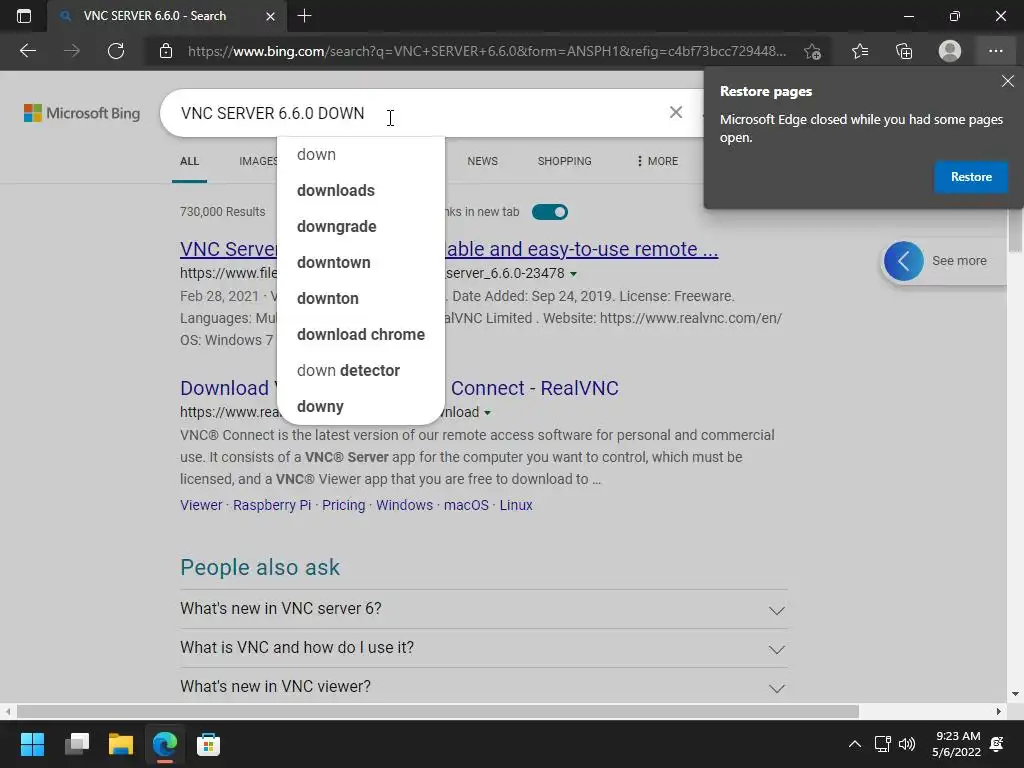Choose the 'downton' suggestion

tap(360, 298)
